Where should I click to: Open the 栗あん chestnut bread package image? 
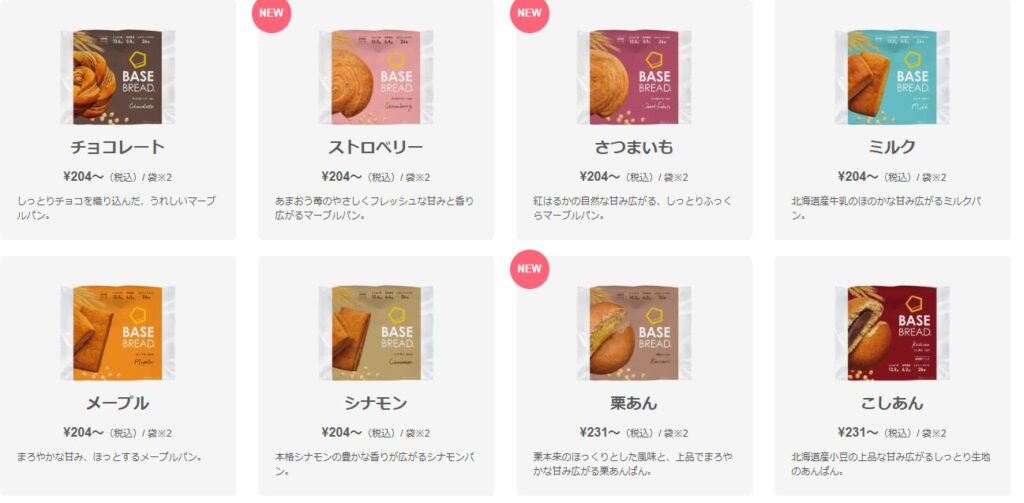point(633,333)
